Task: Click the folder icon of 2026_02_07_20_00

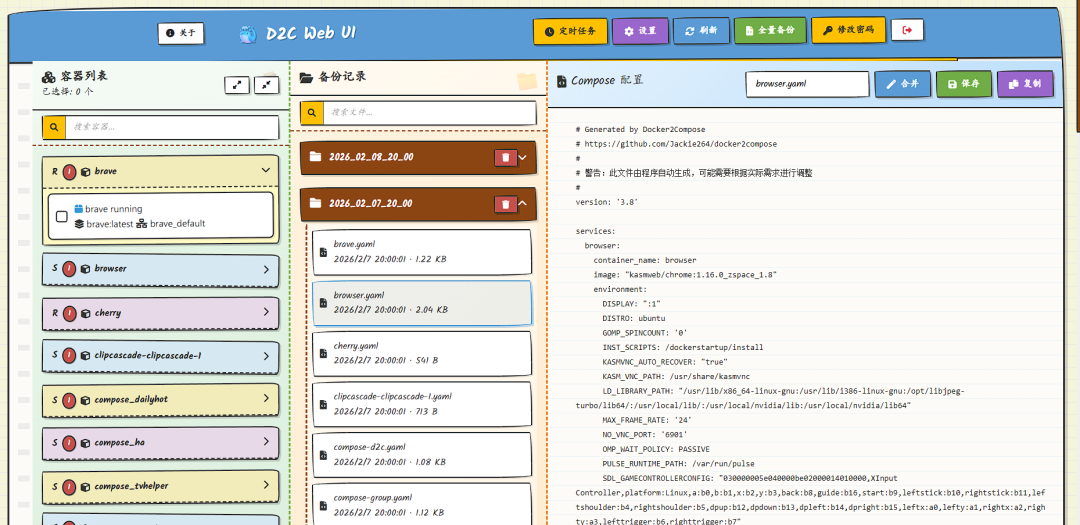Action: coord(316,203)
